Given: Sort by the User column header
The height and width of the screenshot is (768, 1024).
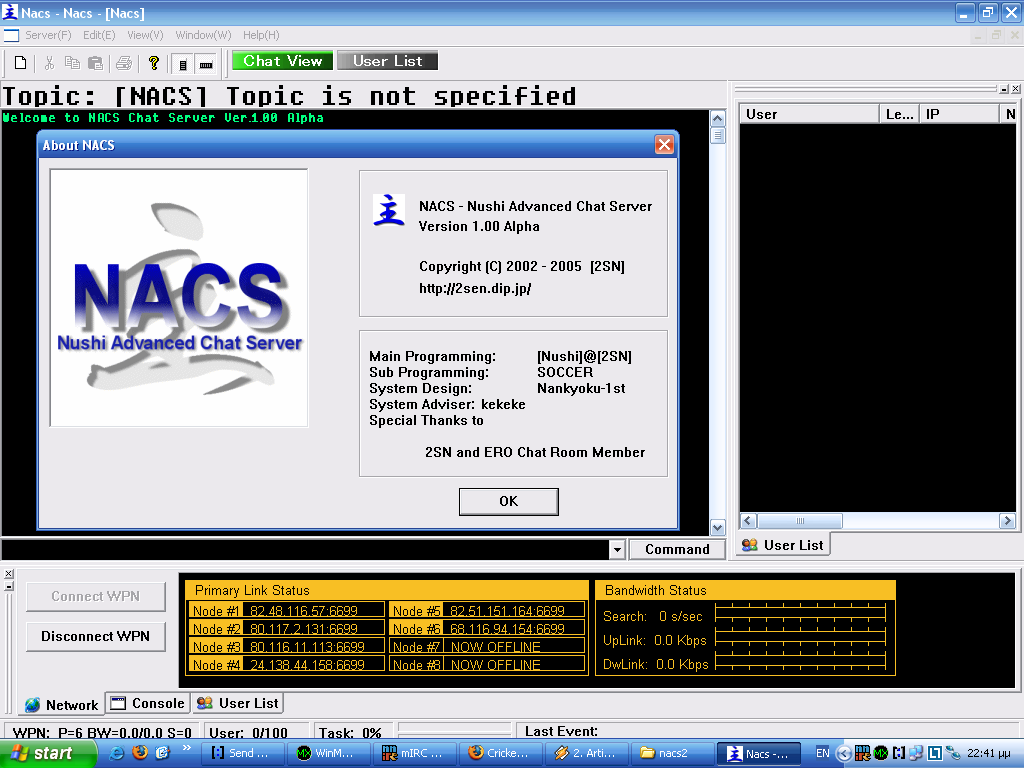Looking at the screenshot, I should (808, 114).
